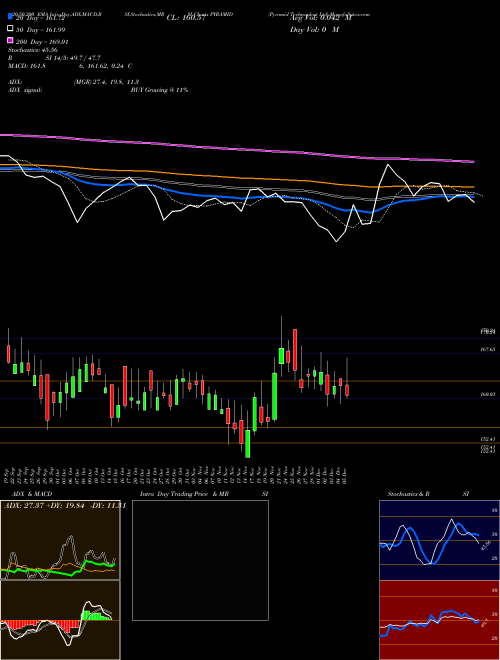Select the '20 Day - 161.72' label

point(40,18)
